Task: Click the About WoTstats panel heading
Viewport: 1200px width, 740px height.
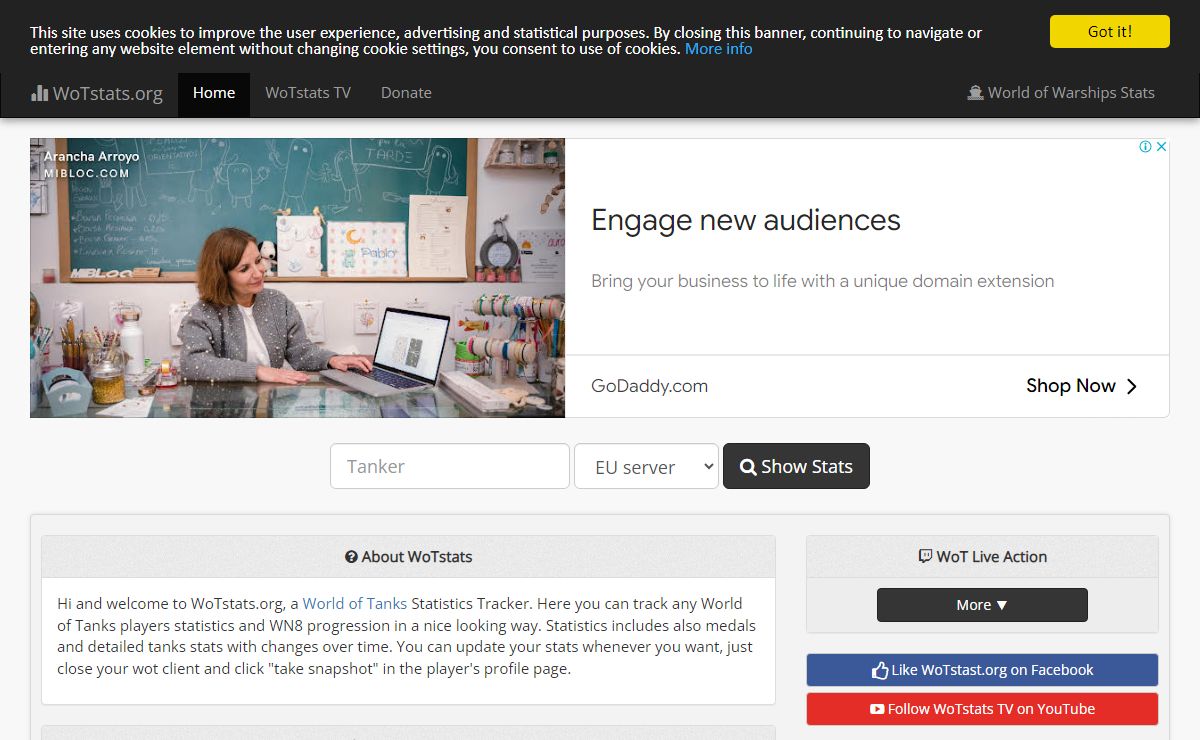Action: point(408,557)
